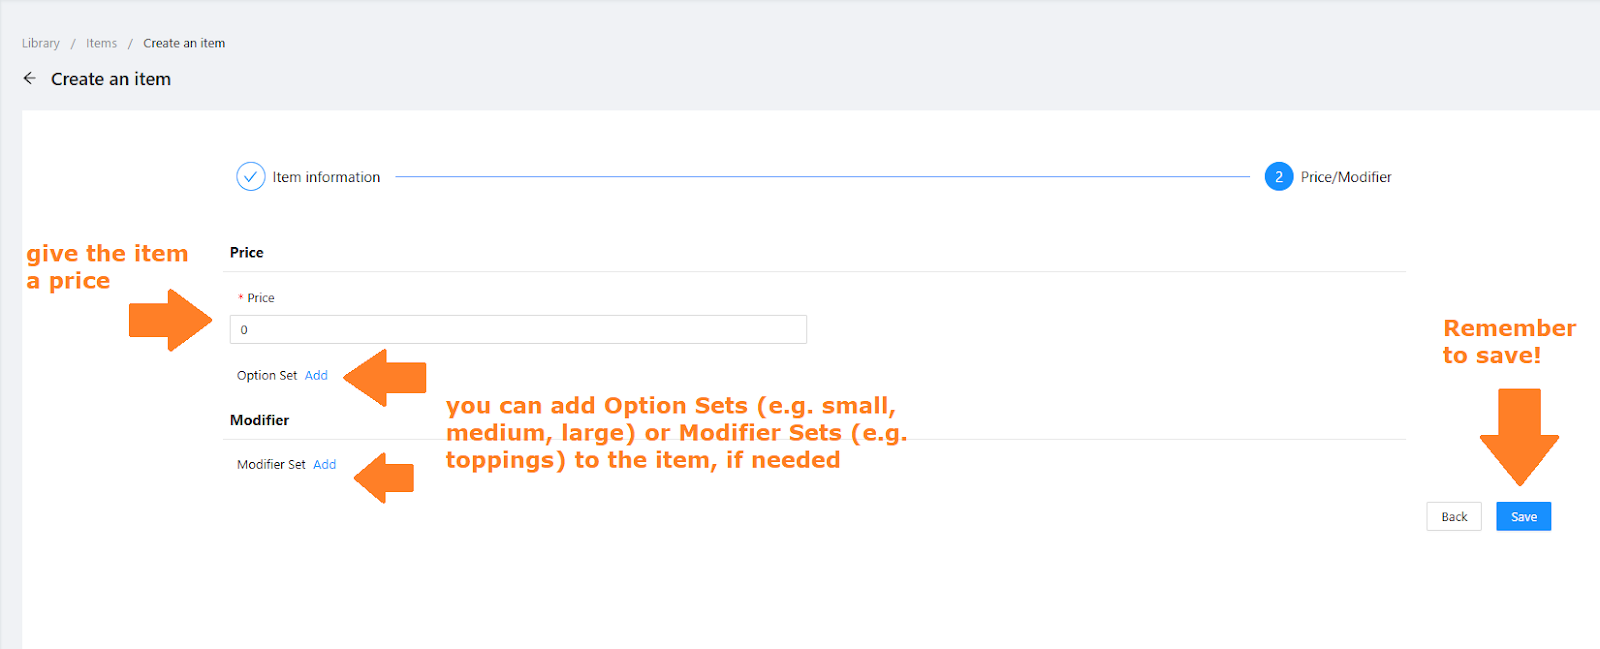Image resolution: width=1600 pixels, height=649 pixels.
Task: Click the Option Set label text
Action: [267, 375]
